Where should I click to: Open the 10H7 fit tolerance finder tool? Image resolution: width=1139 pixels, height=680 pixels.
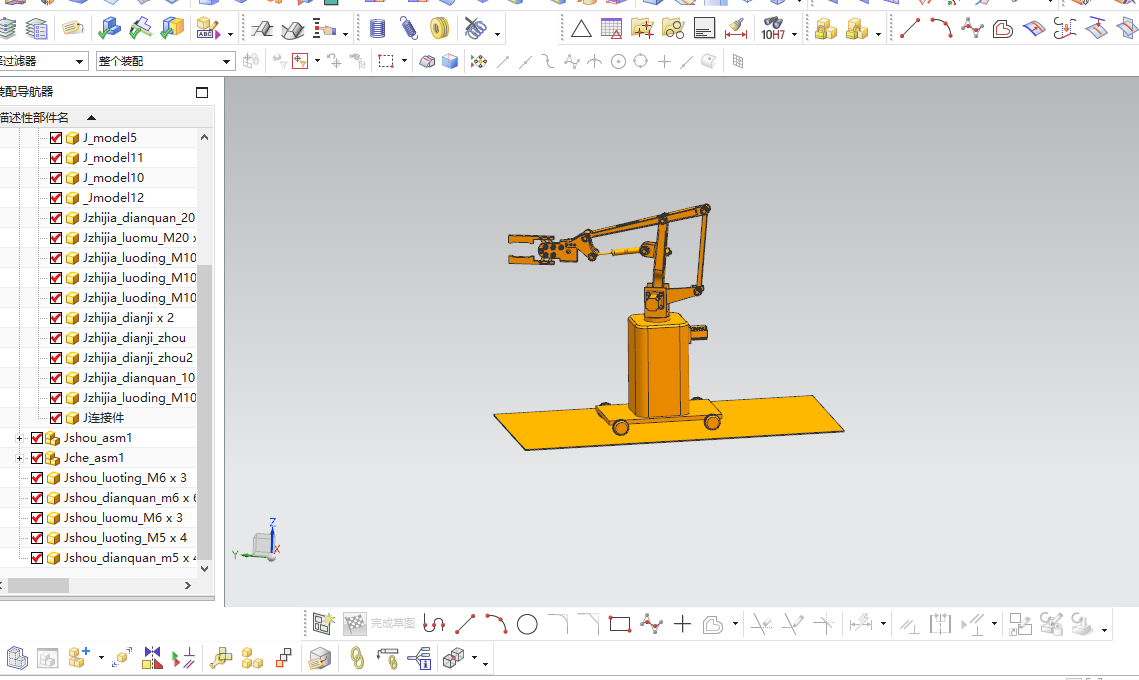point(773,29)
